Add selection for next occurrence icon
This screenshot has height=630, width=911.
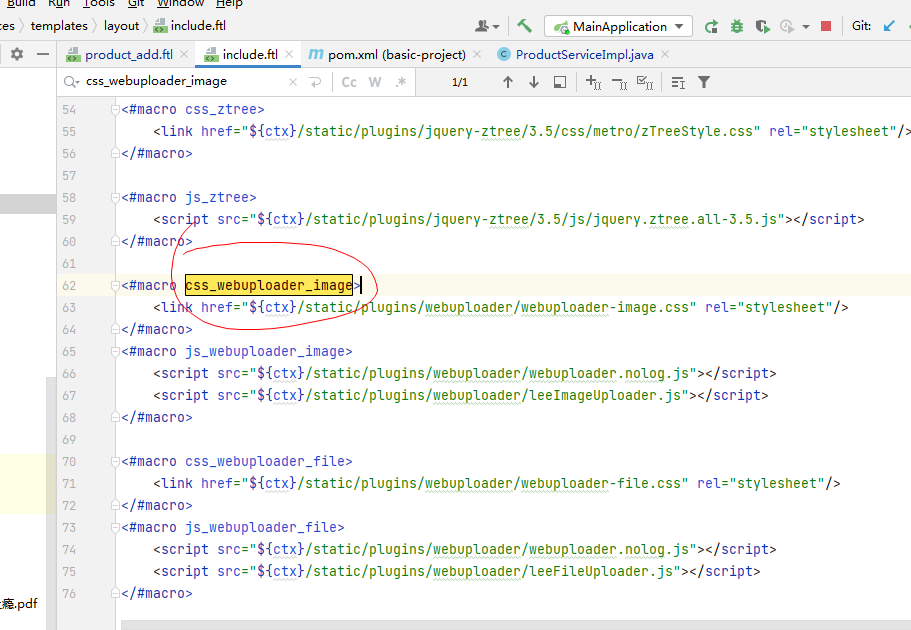[593, 82]
